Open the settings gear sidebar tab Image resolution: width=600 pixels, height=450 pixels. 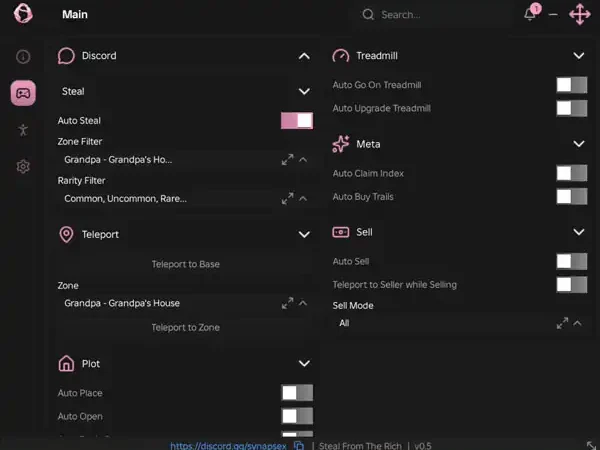23,166
